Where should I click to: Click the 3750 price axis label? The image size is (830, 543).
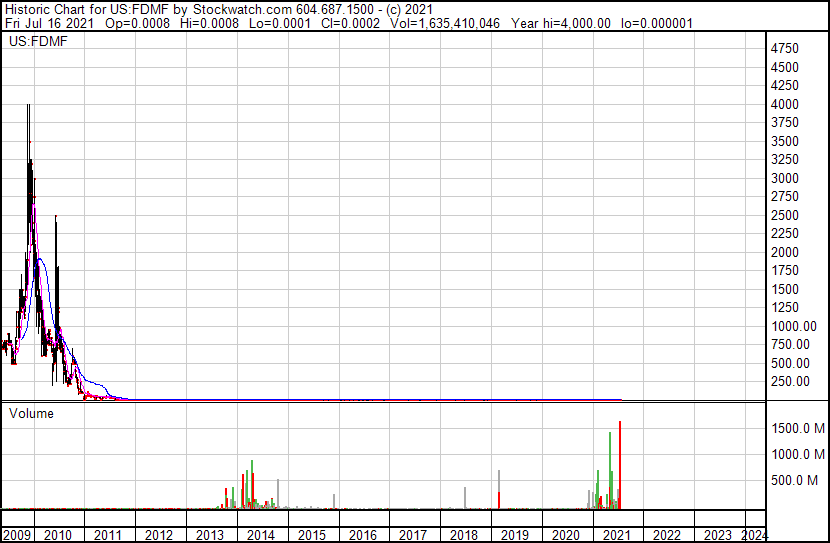pyautogui.click(x=785, y=122)
